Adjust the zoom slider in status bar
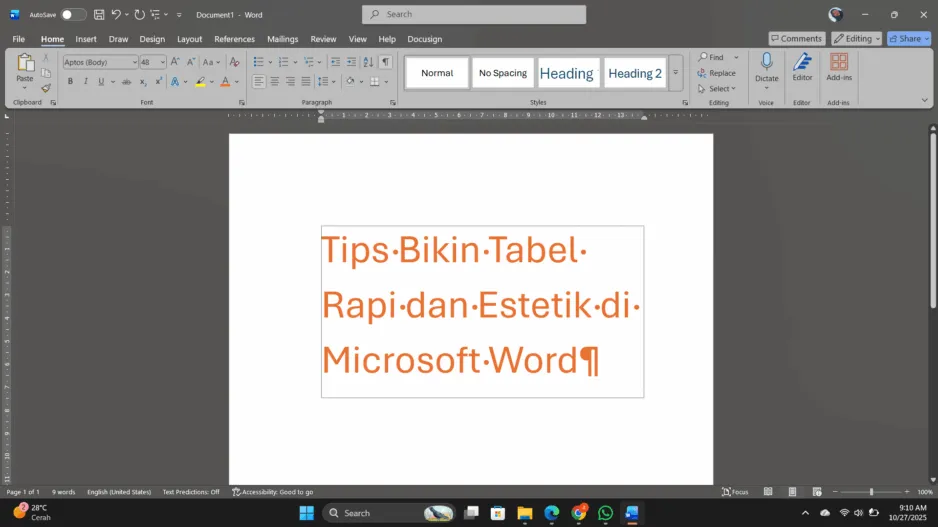 point(871,492)
